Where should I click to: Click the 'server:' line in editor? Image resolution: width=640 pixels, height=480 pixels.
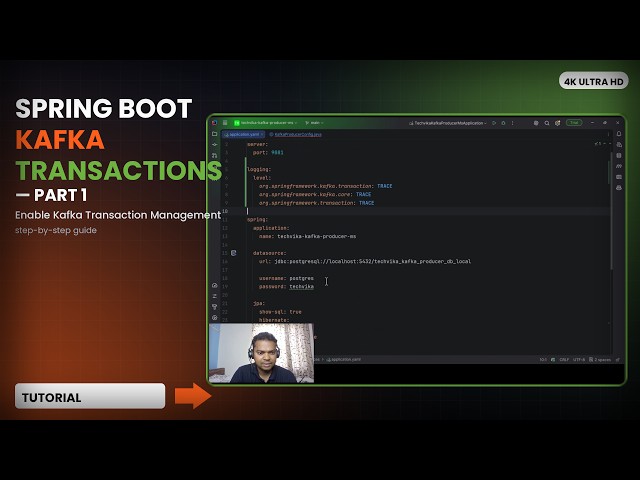(x=257, y=144)
